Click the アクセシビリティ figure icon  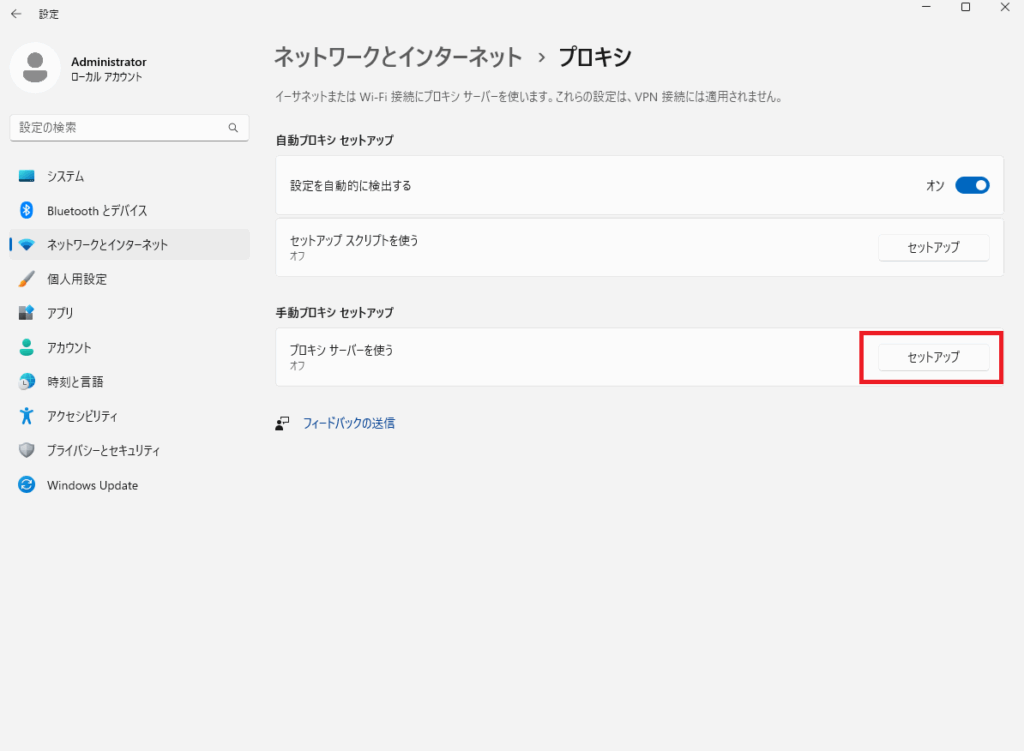pyautogui.click(x=27, y=416)
